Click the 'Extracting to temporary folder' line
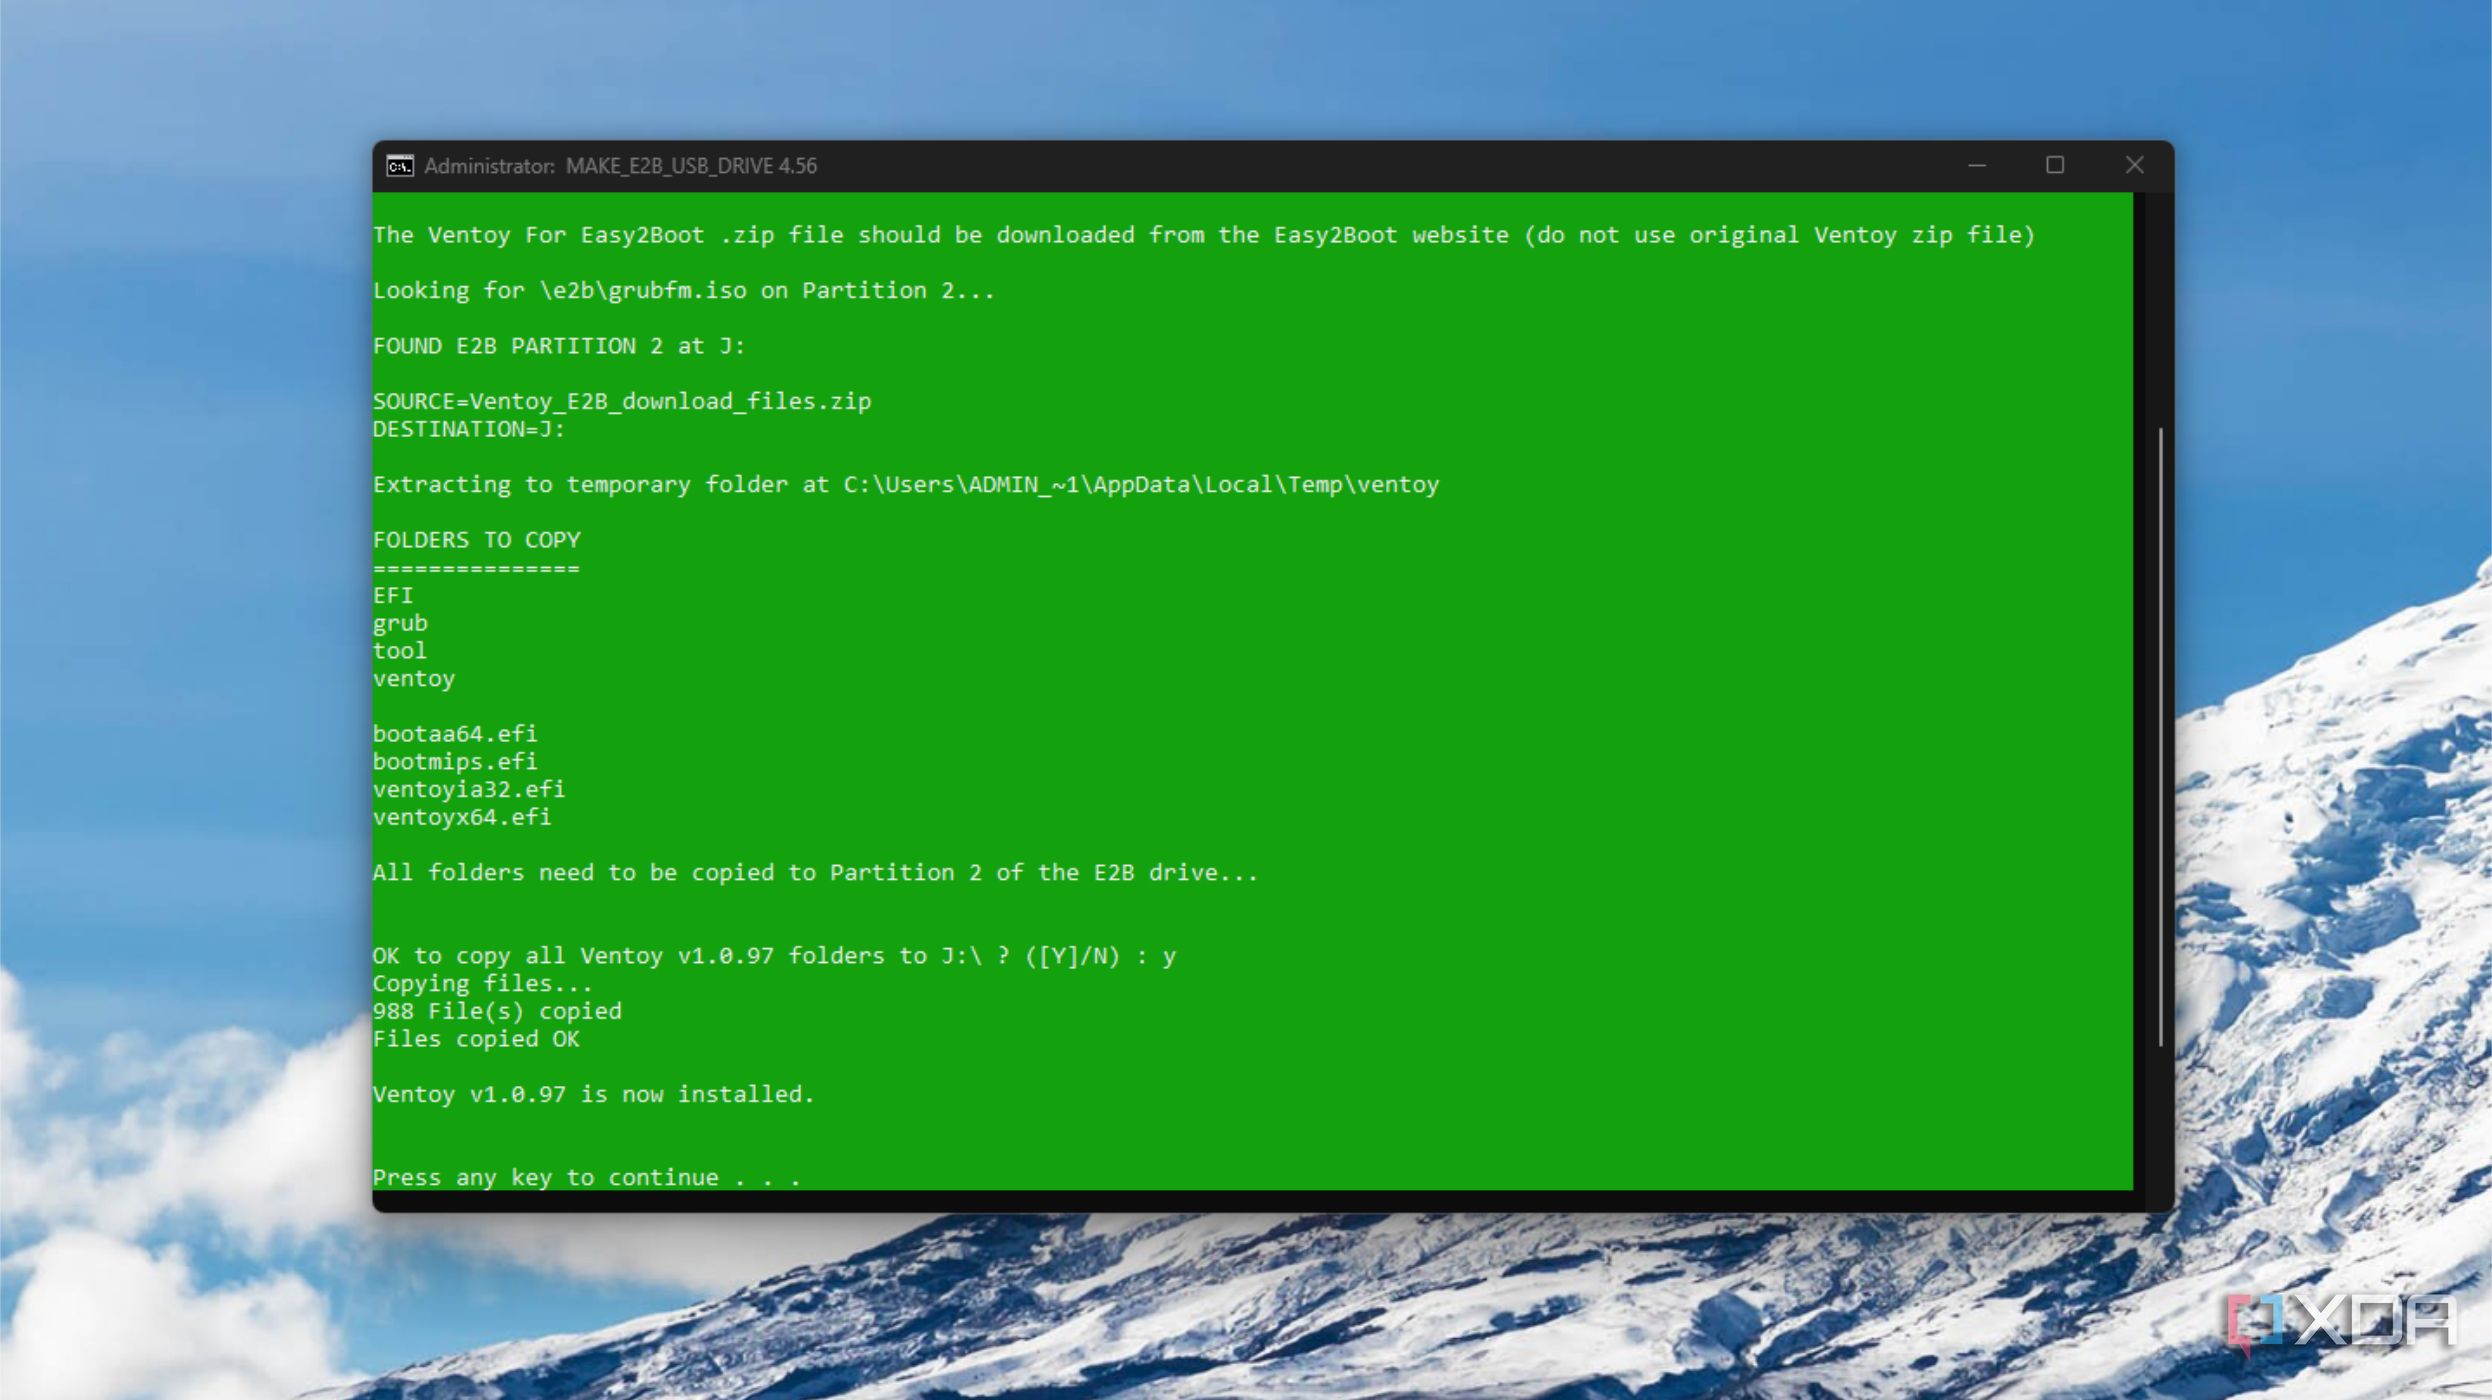 [906, 485]
